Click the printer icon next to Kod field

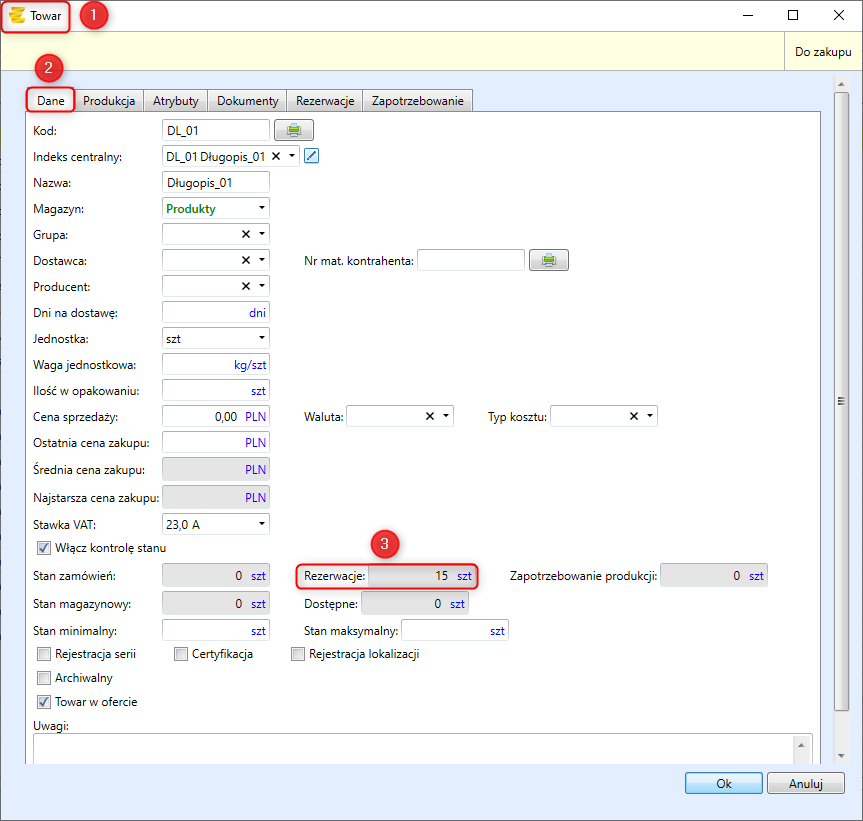[294, 130]
